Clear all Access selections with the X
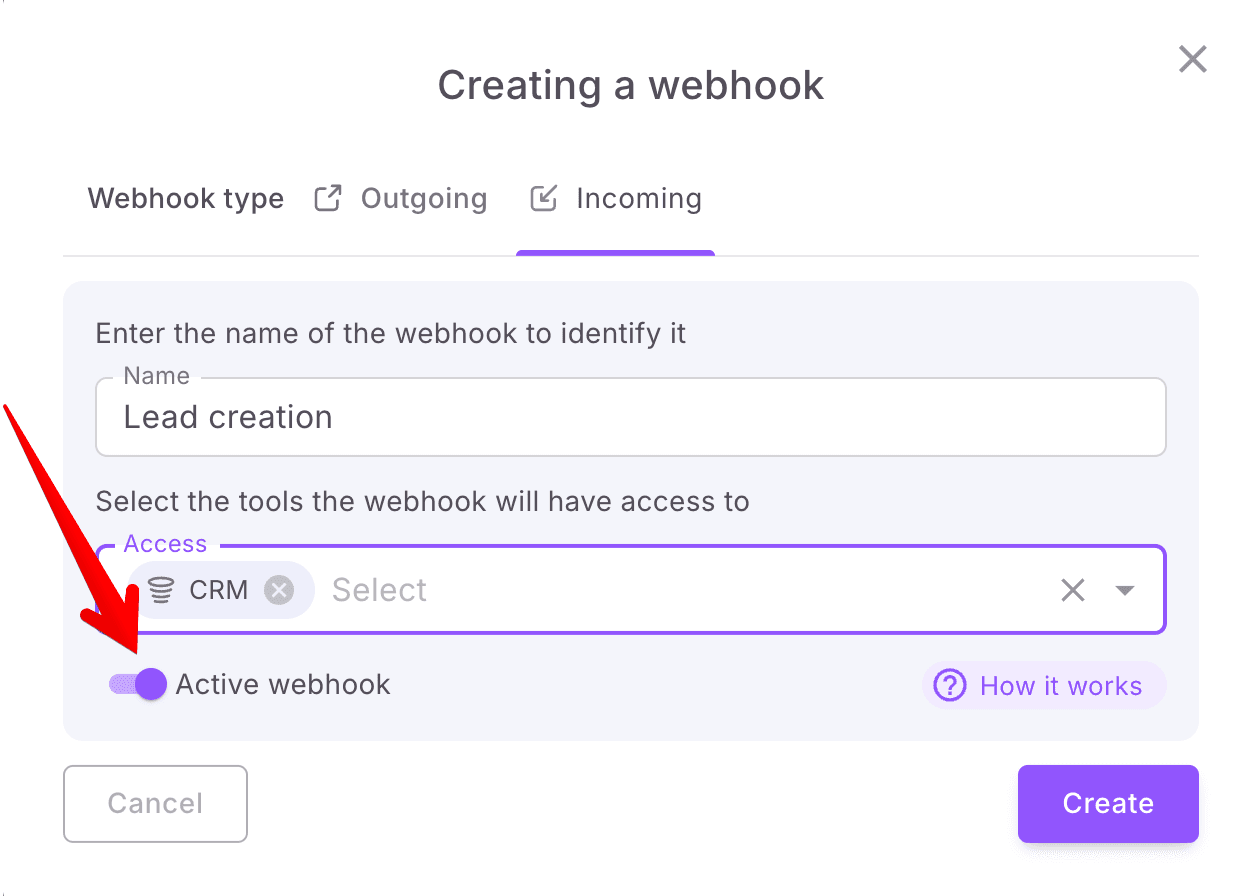This screenshot has width=1255, height=896. tap(1072, 590)
